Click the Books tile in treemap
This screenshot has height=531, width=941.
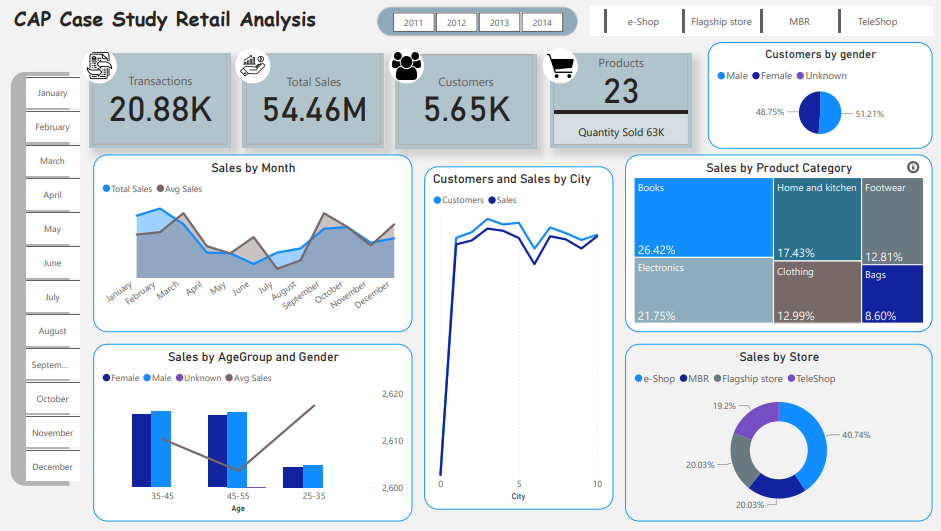[x=703, y=217]
